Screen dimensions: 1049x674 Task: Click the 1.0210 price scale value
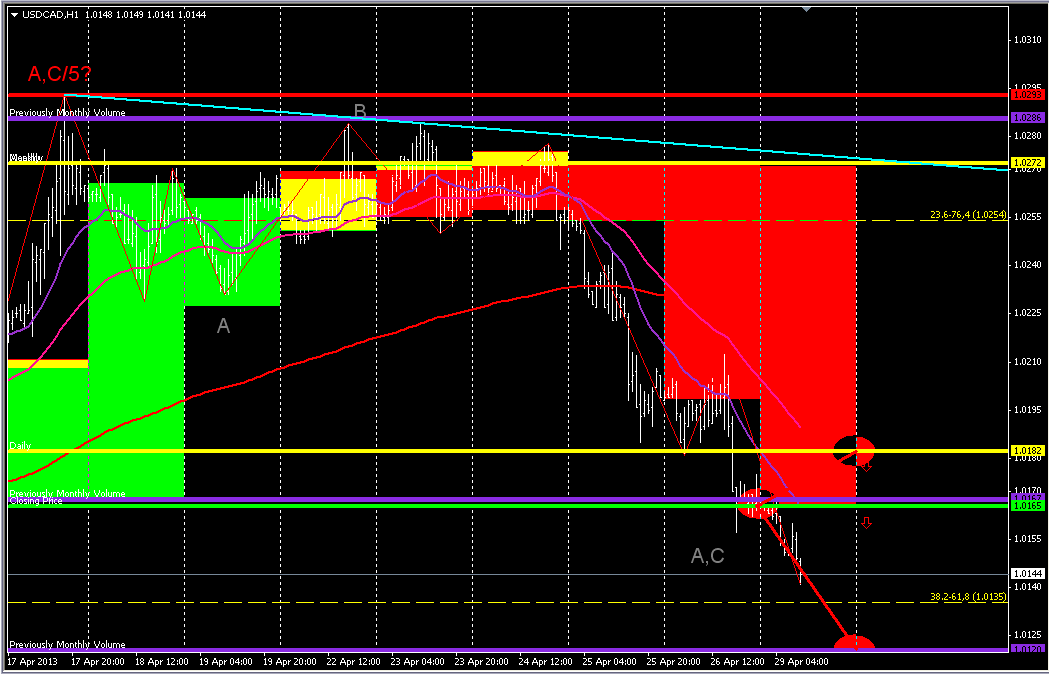click(1026, 361)
